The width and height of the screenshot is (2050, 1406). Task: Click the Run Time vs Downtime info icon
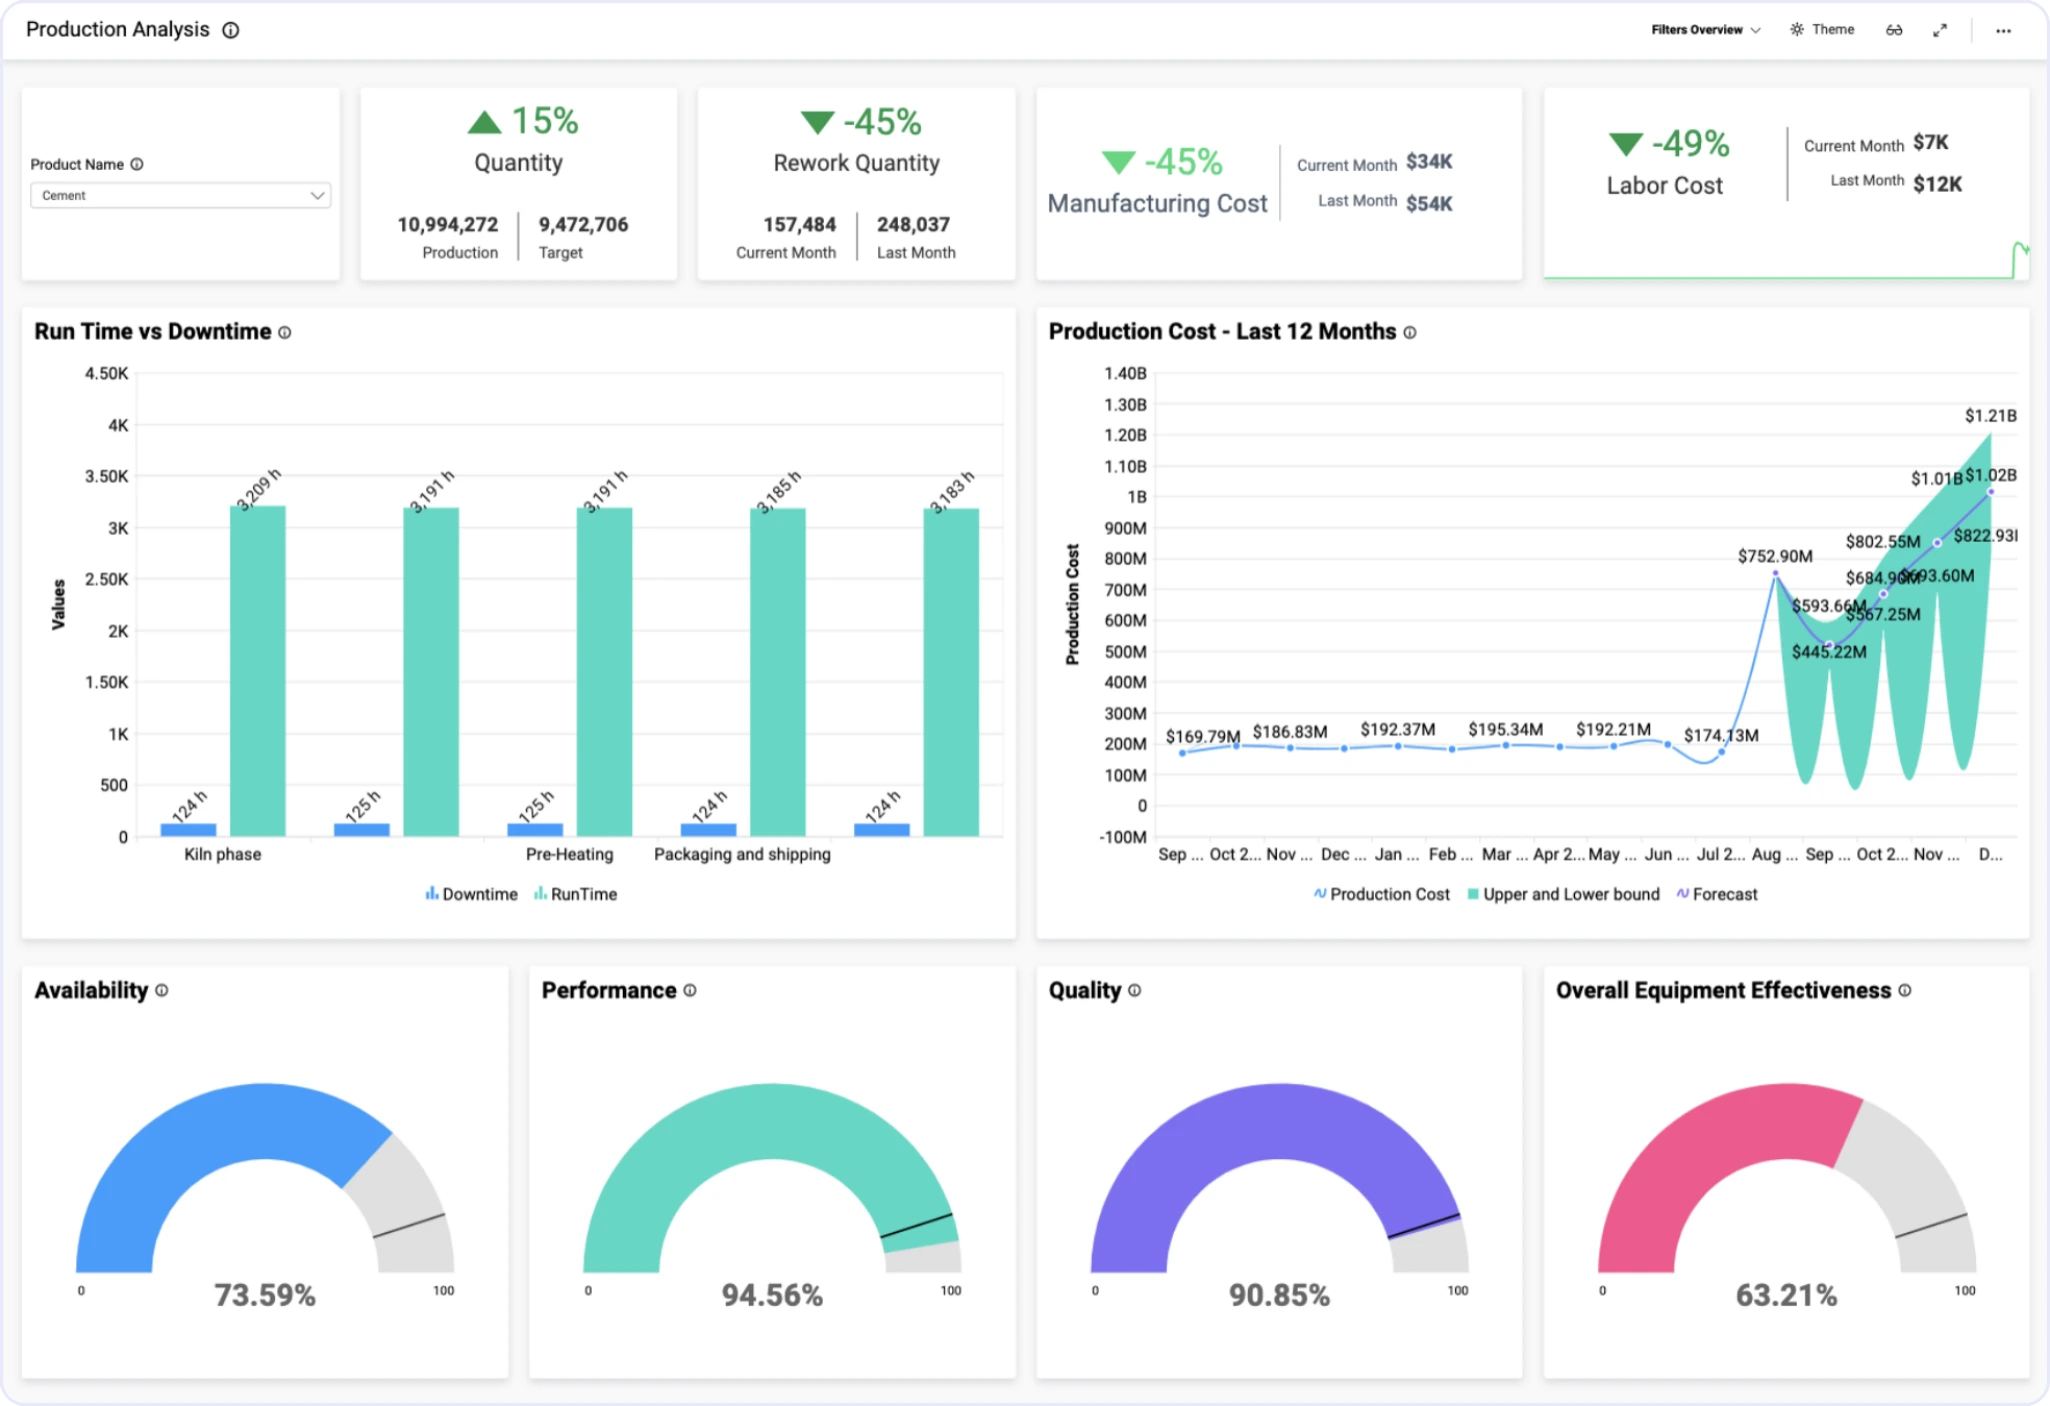[285, 332]
